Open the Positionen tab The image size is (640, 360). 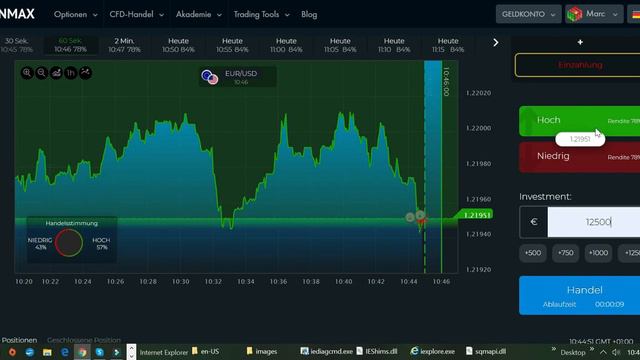(x=19, y=340)
